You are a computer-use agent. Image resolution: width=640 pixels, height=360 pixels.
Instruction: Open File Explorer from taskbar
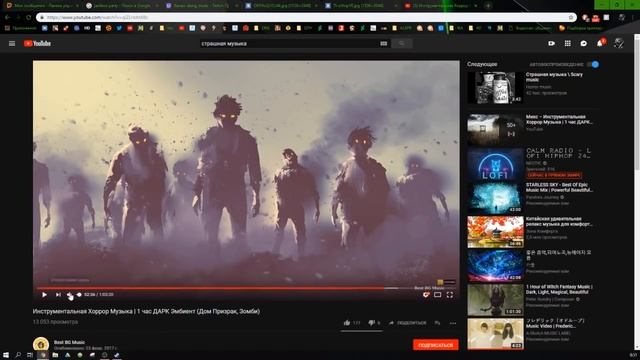click(x=55, y=355)
